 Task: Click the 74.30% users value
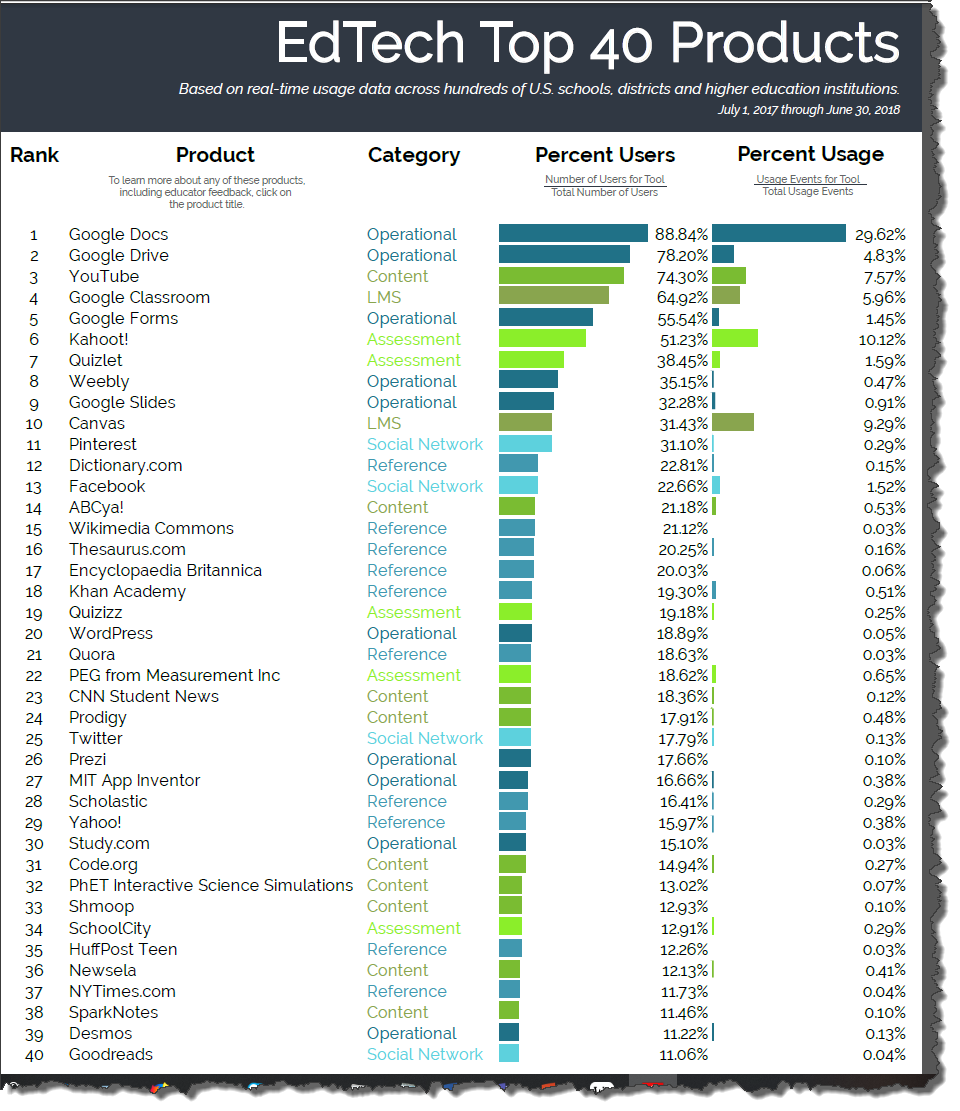682,277
